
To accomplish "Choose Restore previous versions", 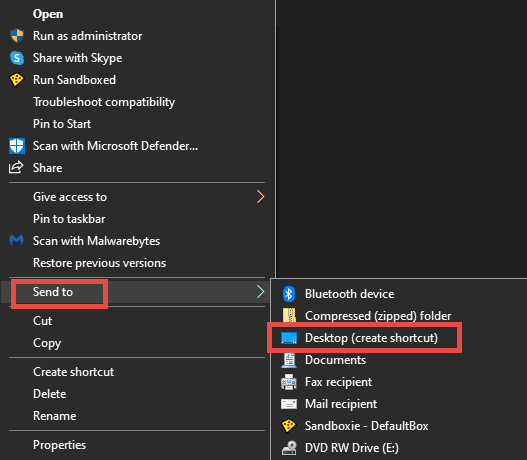I will [99, 263].
